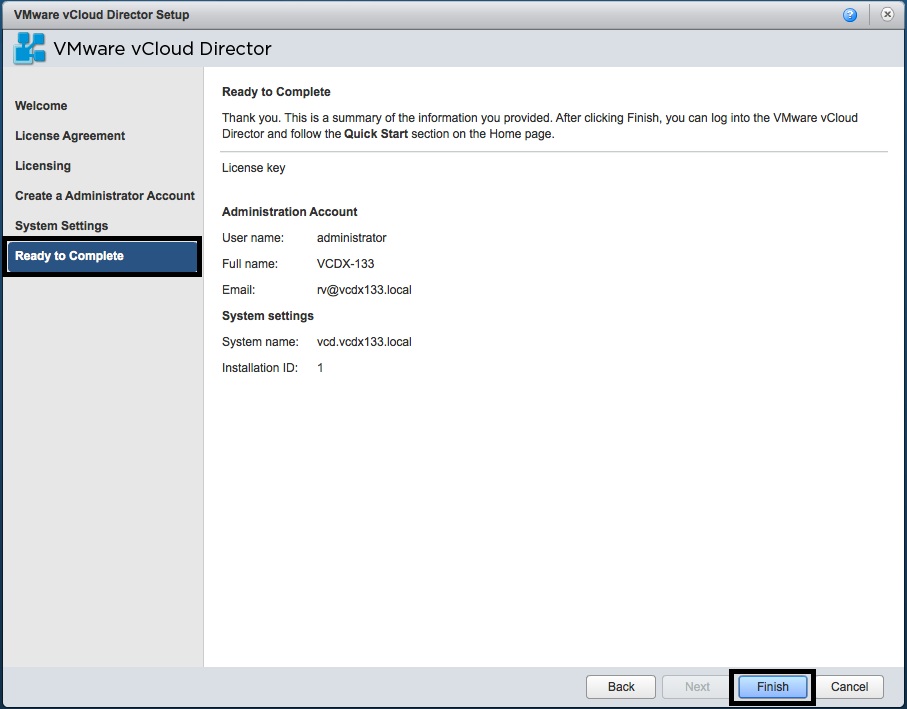
Task: Select the Welcome step in the sidebar
Action: tap(41, 105)
